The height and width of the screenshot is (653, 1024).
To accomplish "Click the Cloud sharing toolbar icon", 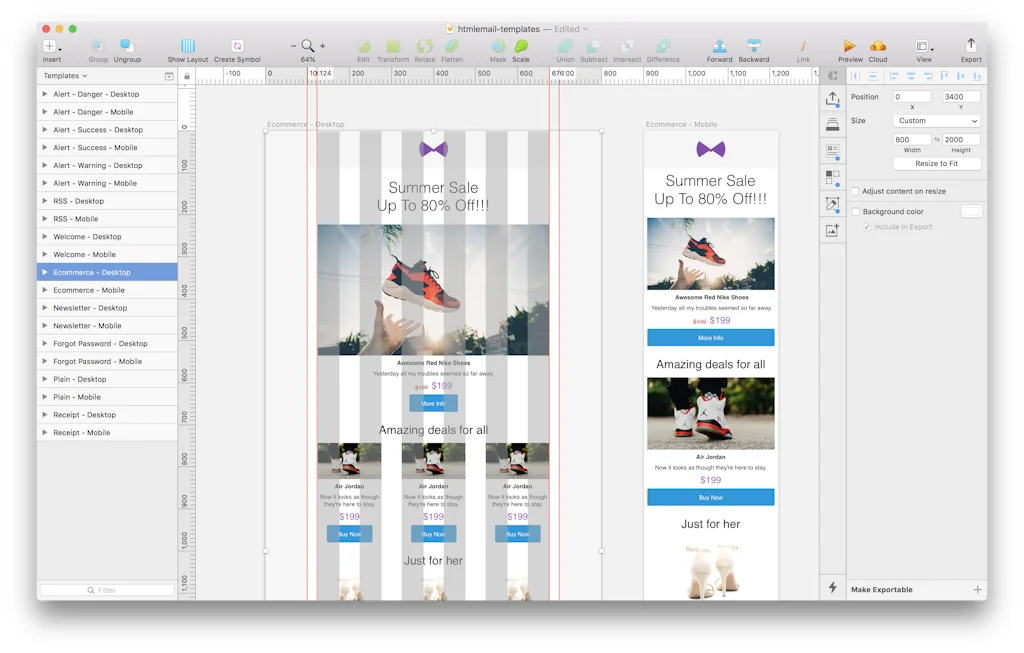I will [x=878, y=46].
